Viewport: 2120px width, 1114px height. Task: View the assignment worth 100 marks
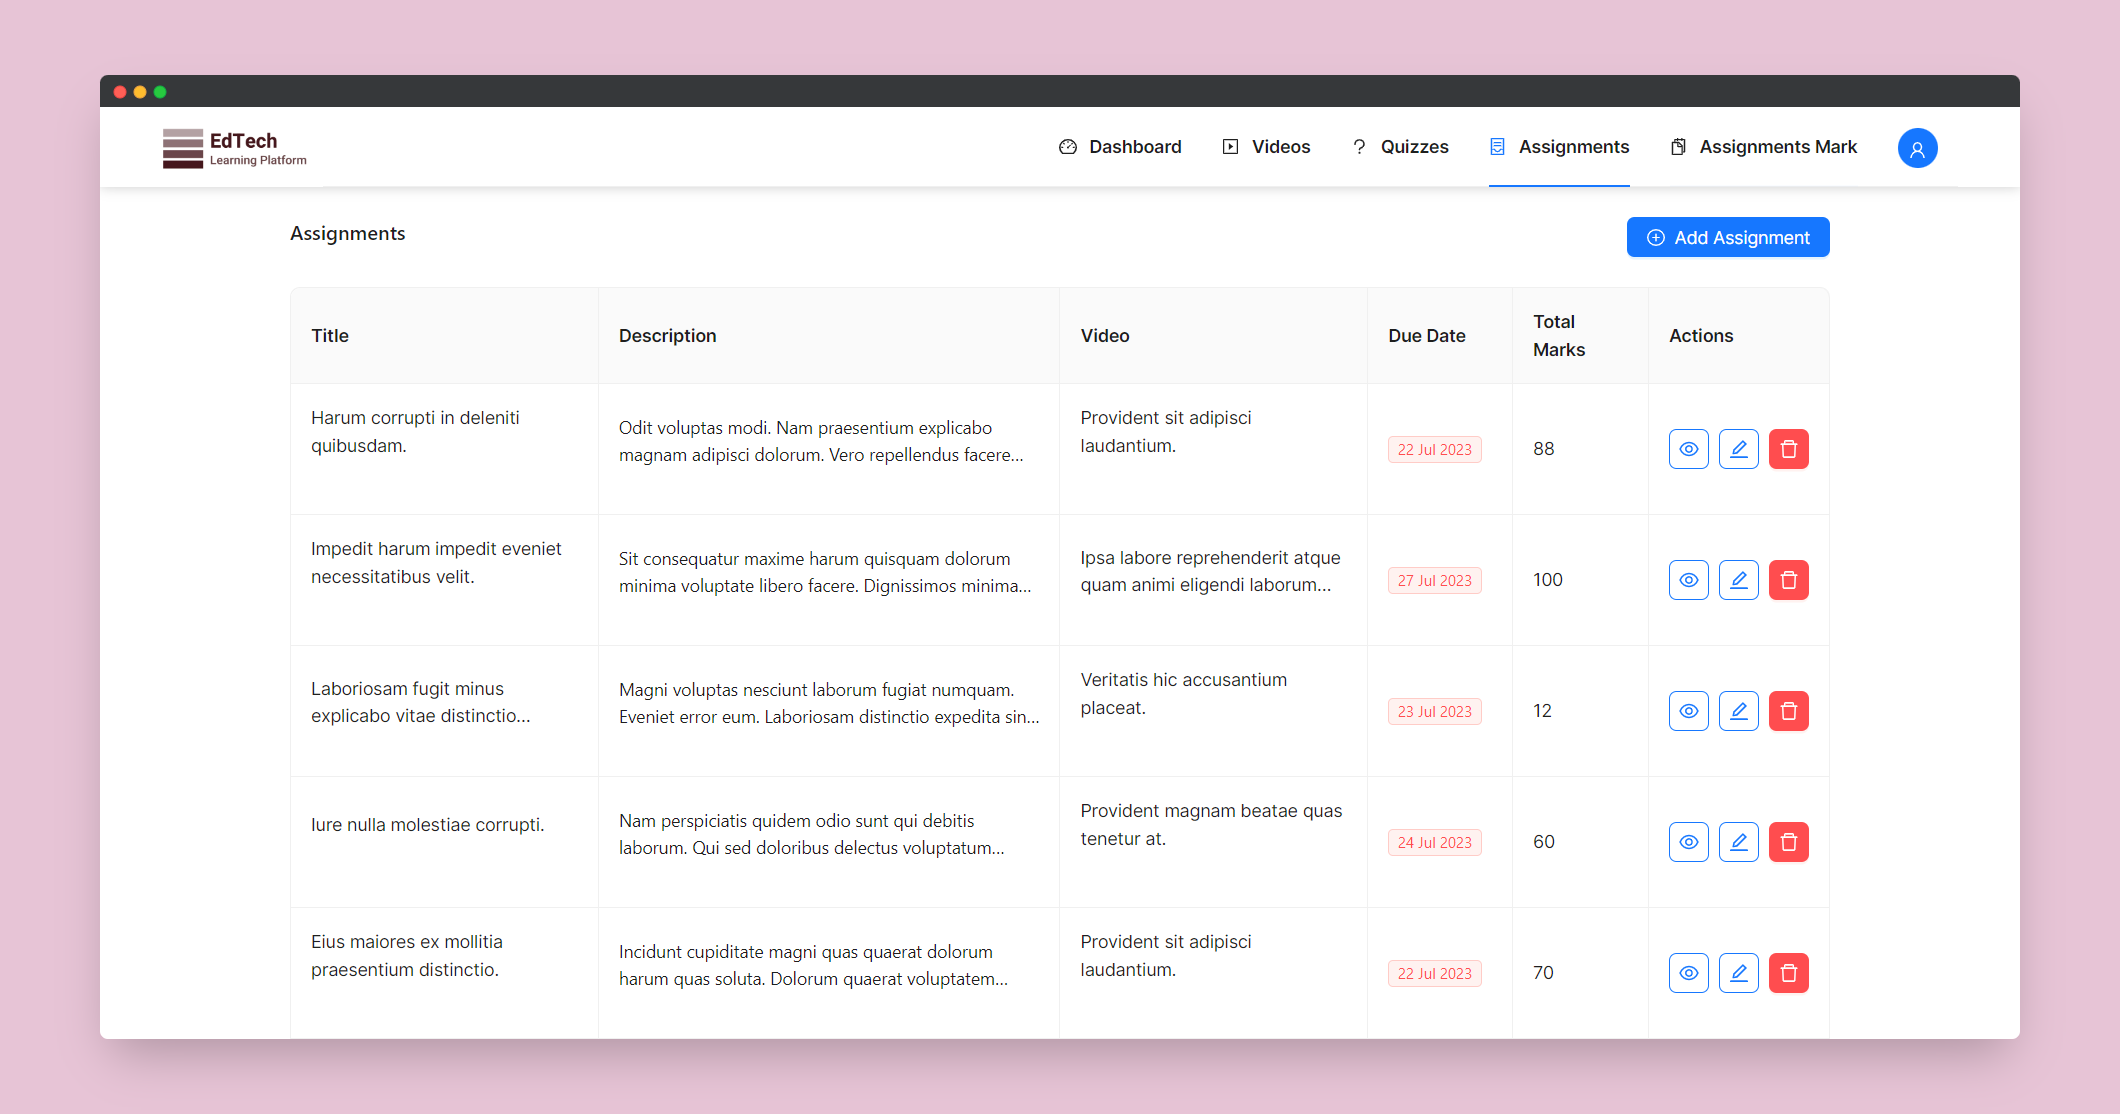(1688, 580)
